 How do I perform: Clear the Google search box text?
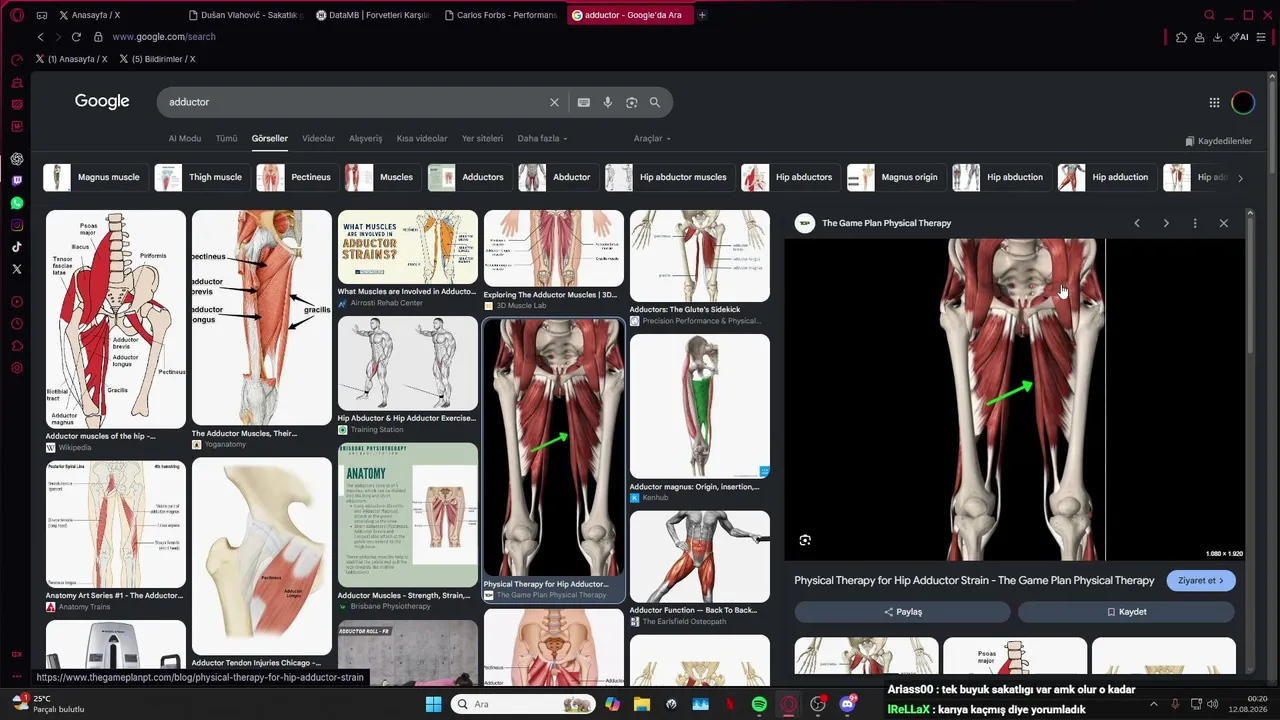click(x=554, y=102)
